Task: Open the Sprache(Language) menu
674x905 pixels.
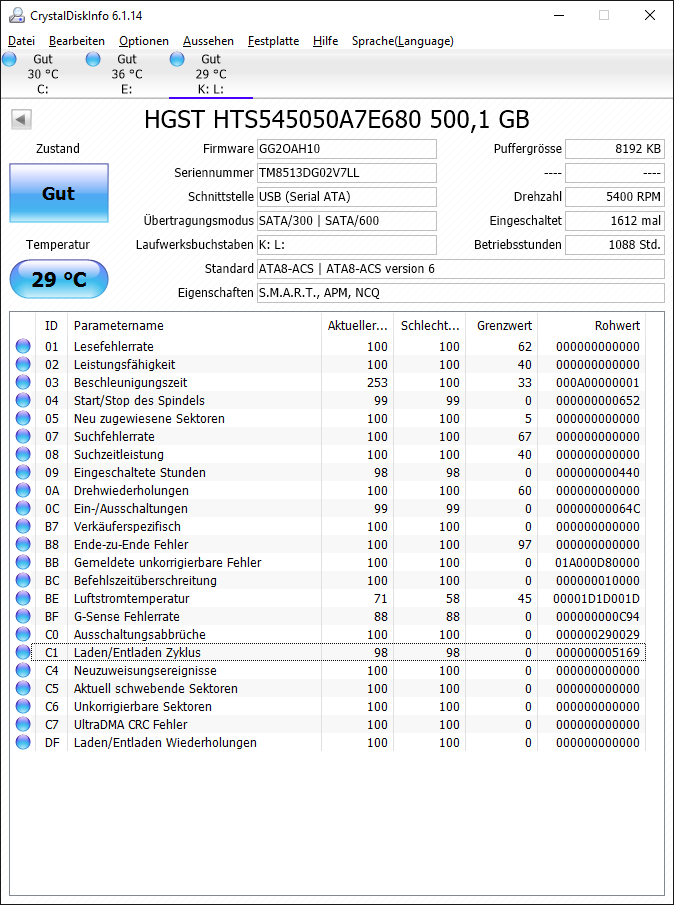Action: 403,41
